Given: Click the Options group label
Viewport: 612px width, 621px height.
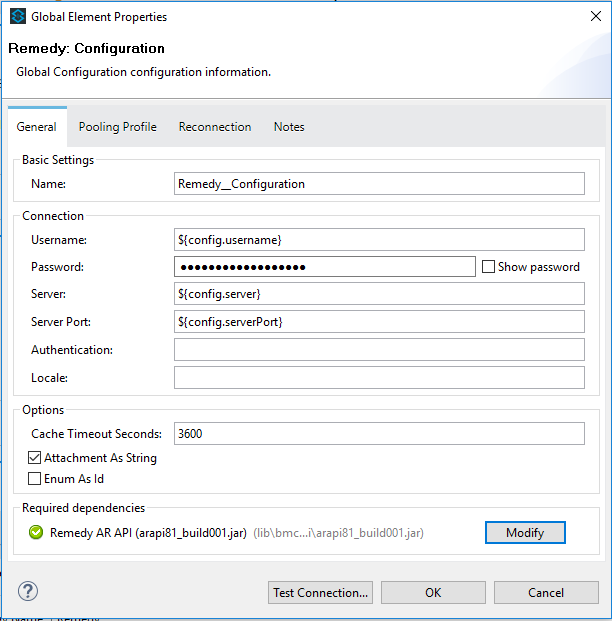Looking at the screenshot, I should 43,410.
